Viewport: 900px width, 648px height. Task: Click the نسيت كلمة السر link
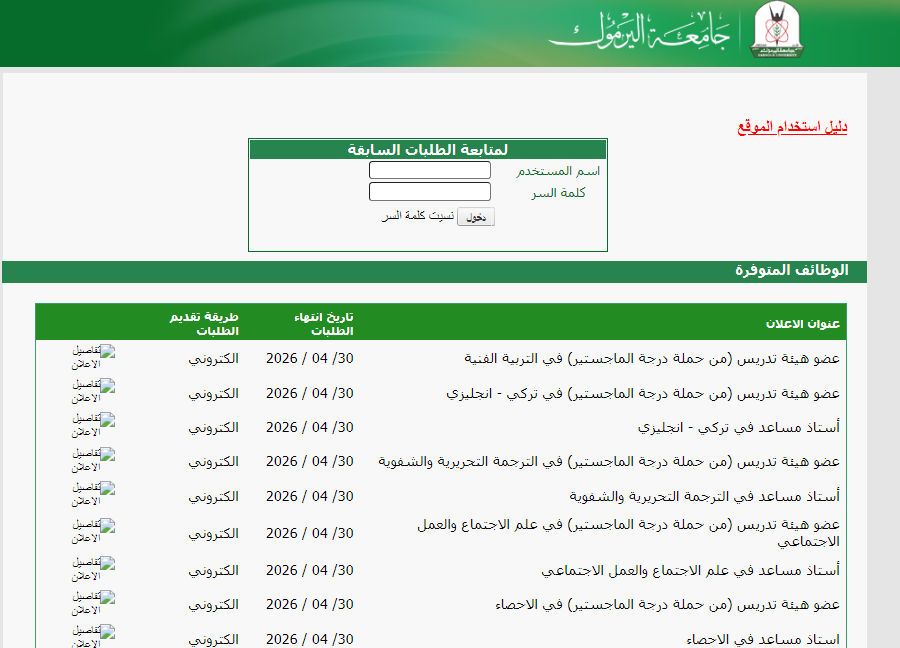pos(417,216)
